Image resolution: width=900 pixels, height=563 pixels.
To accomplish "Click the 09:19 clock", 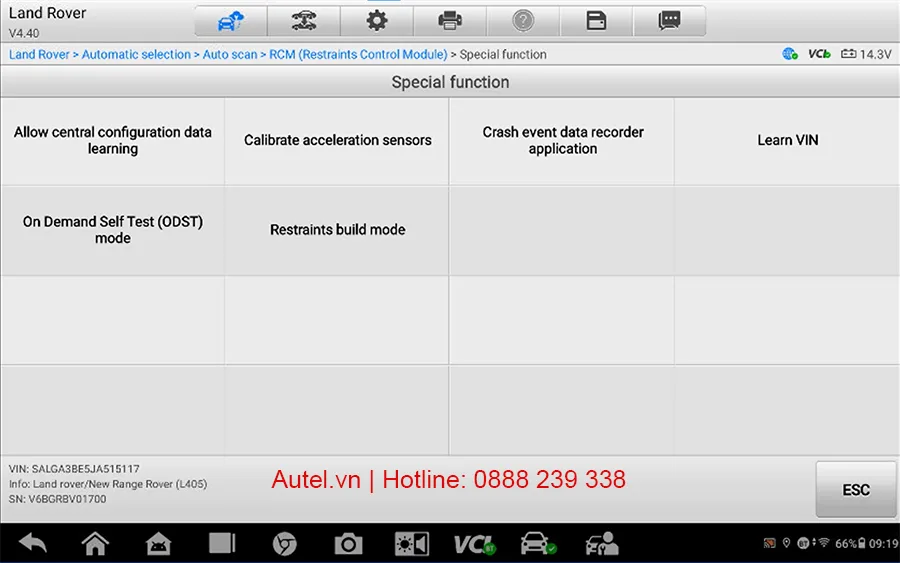I will coord(883,543).
